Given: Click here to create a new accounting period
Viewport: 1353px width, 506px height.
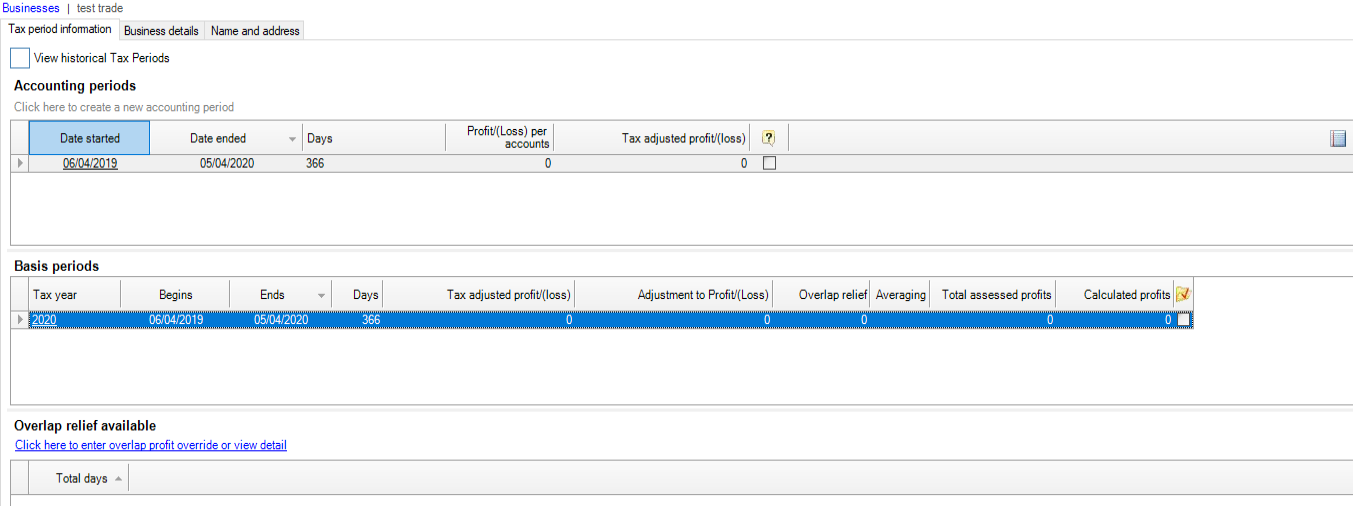Looking at the screenshot, I should click(x=124, y=107).
